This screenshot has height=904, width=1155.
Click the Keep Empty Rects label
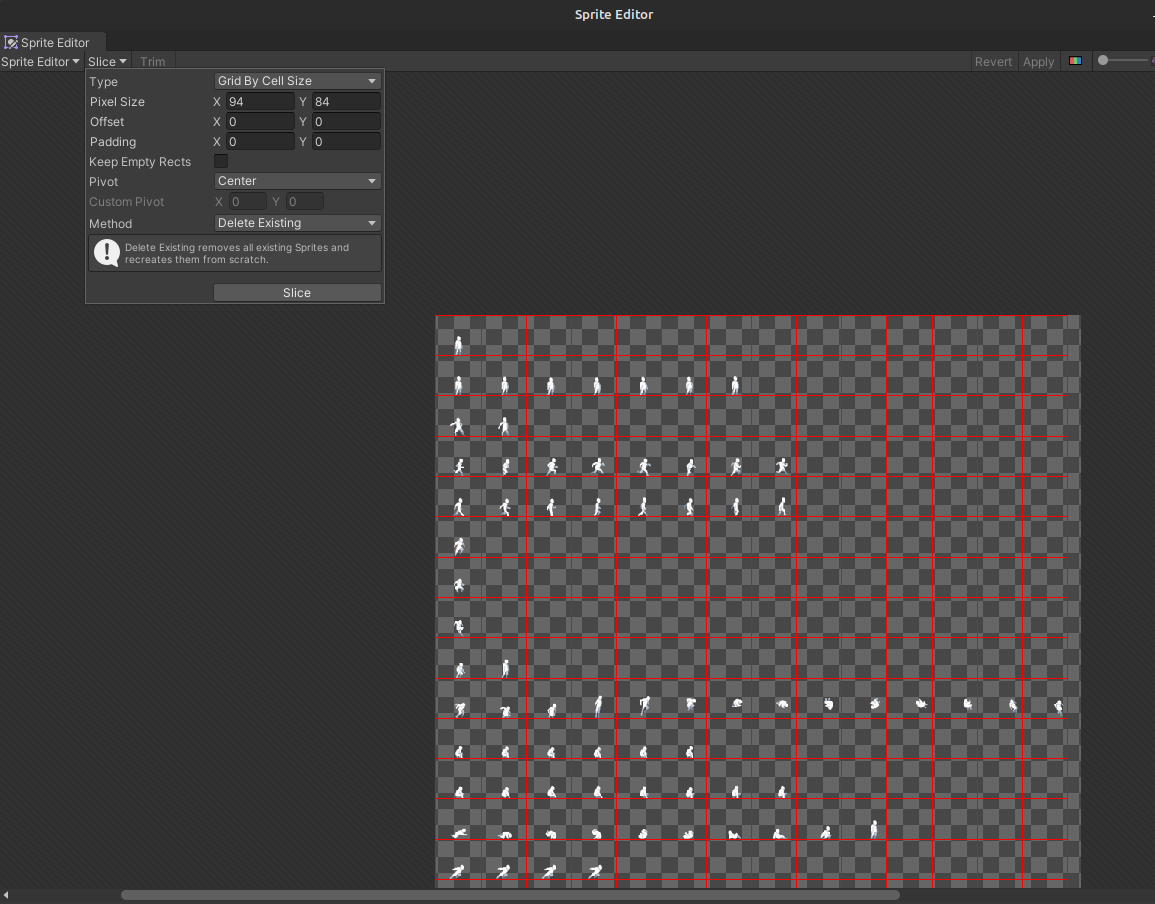(x=140, y=162)
